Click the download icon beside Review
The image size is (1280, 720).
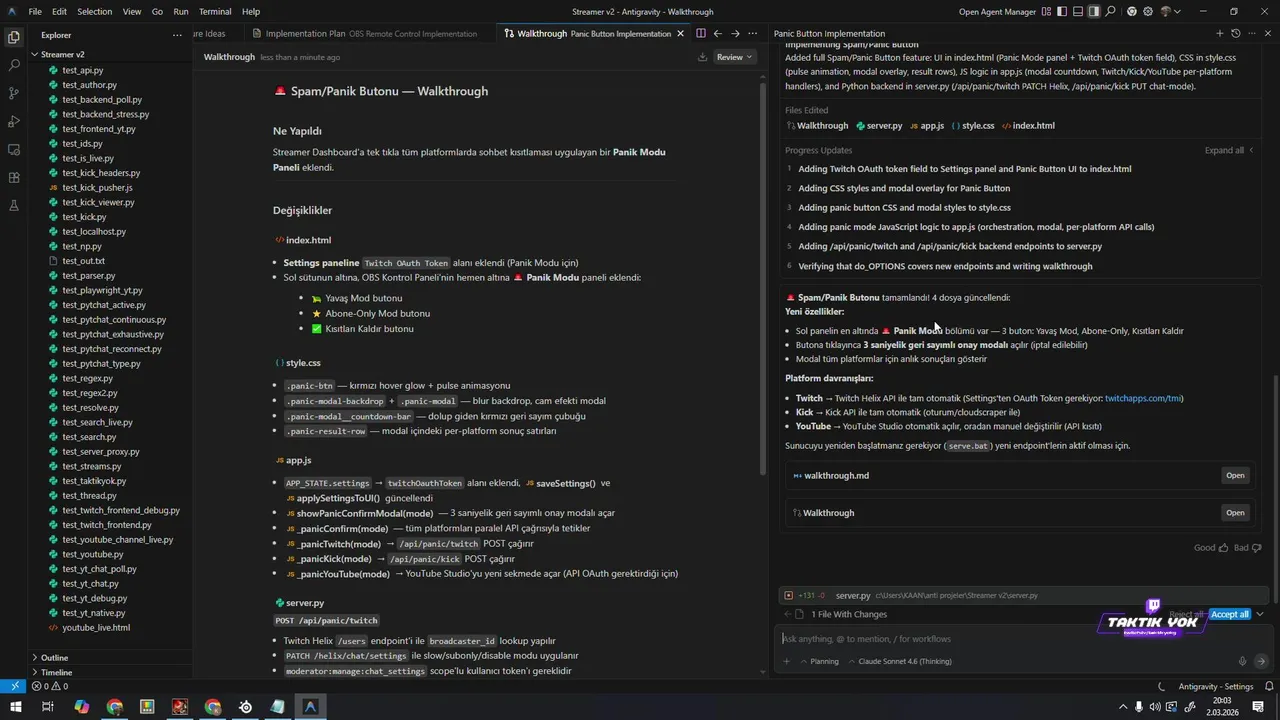(x=702, y=57)
